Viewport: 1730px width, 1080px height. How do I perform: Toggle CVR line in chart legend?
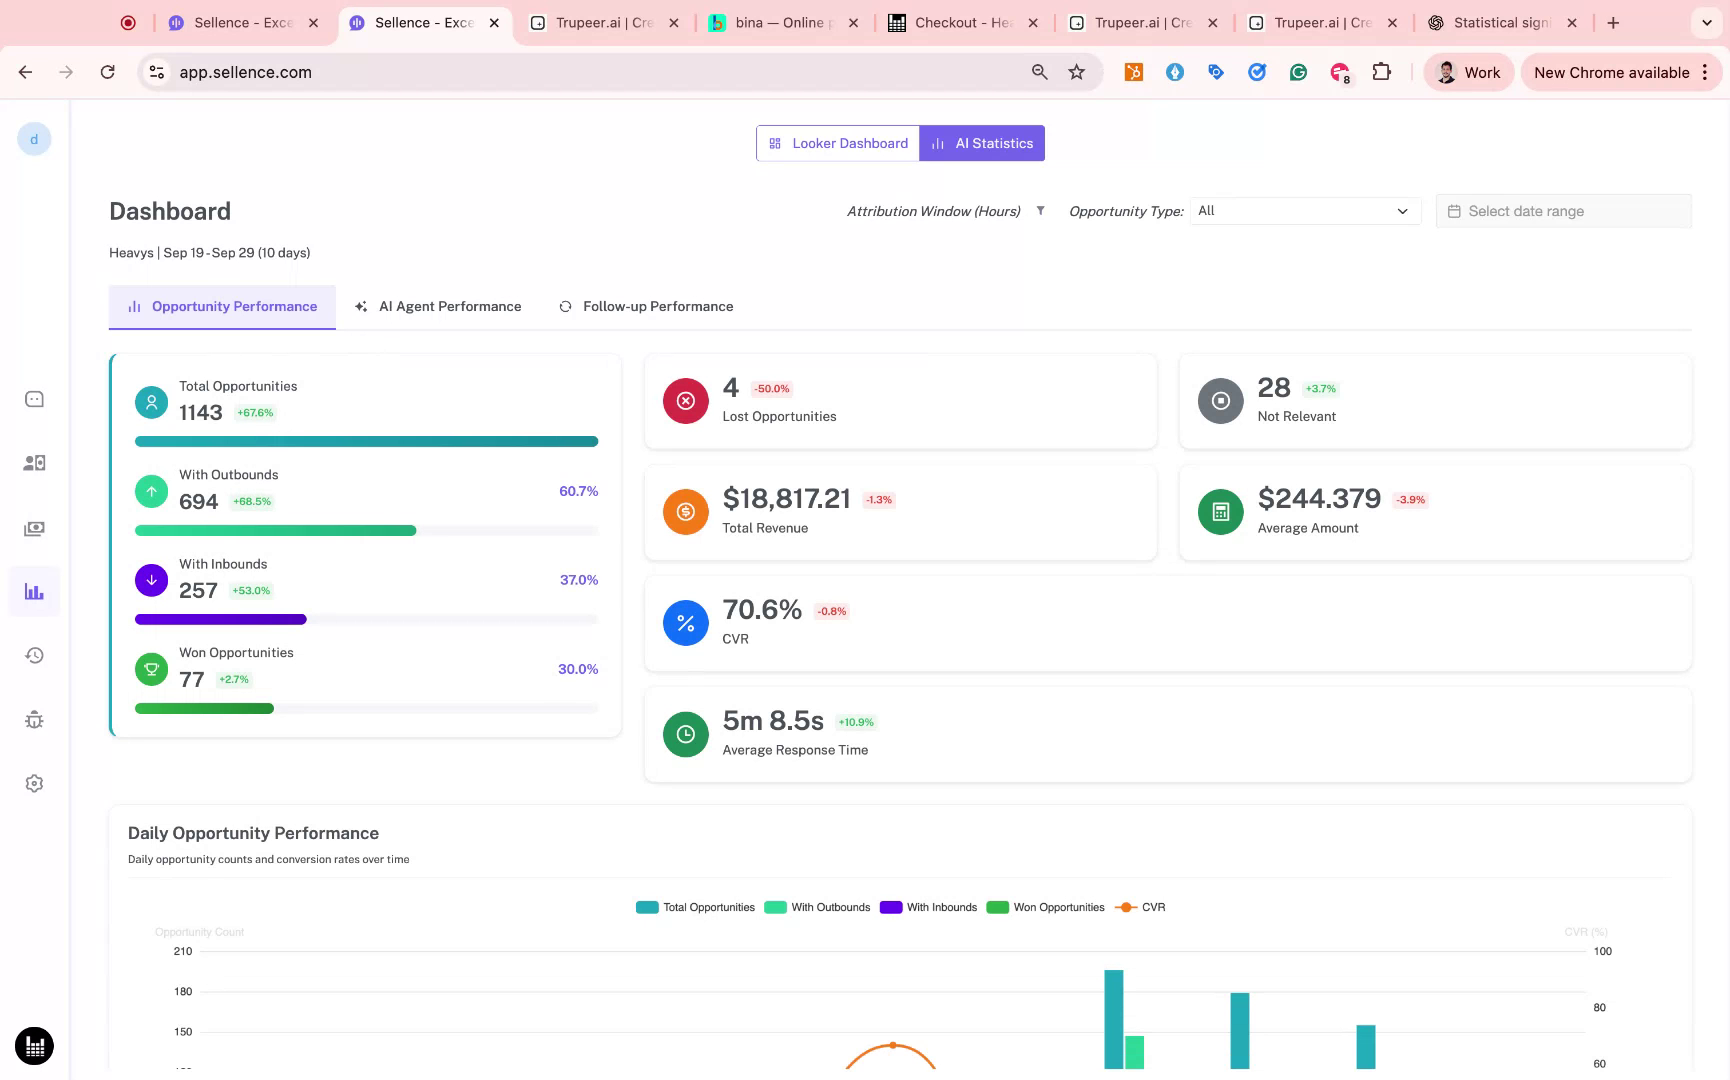(x=1141, y=908)
